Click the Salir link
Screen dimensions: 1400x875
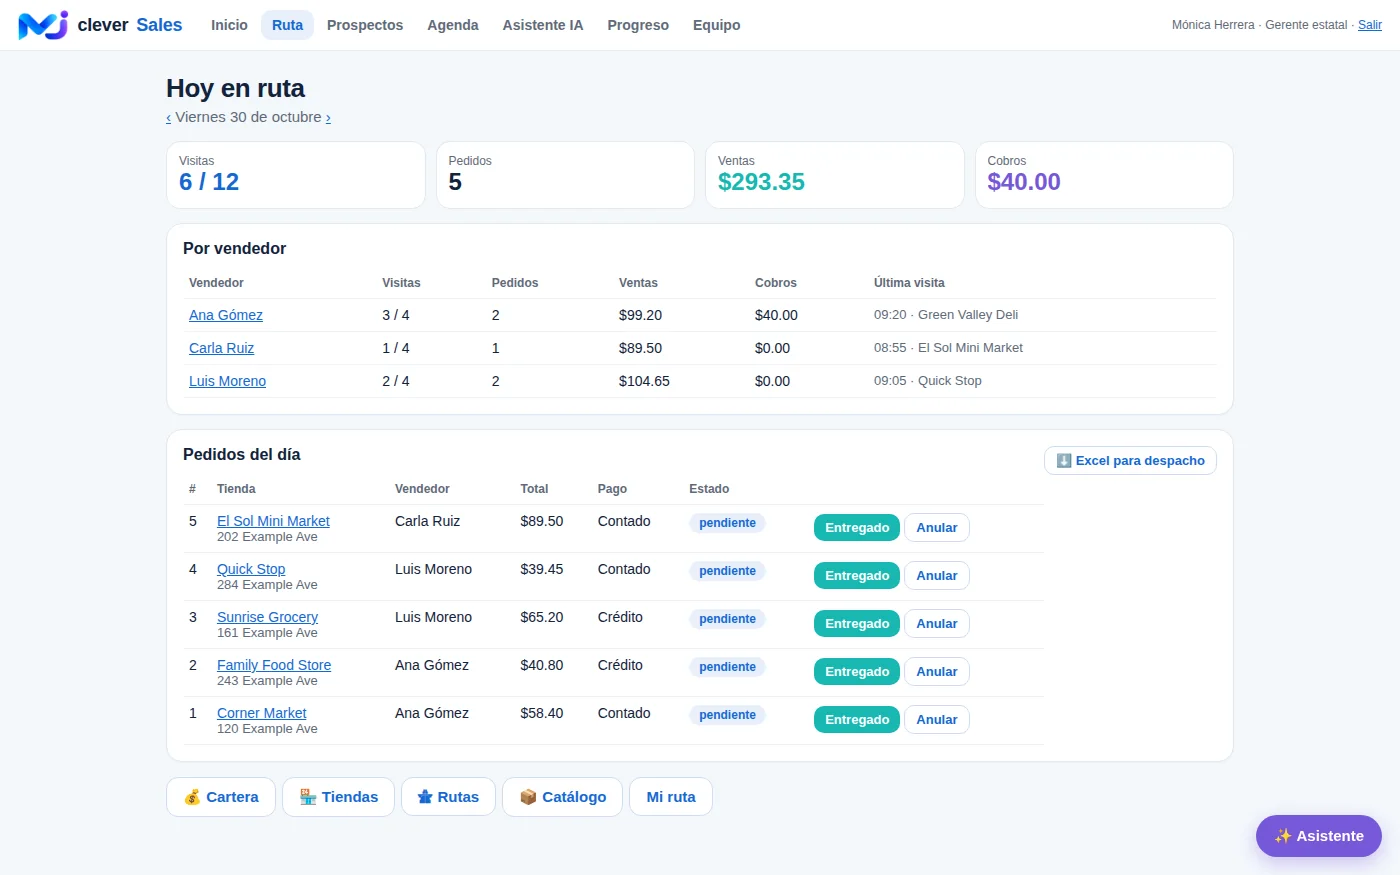pos(1370,25)
